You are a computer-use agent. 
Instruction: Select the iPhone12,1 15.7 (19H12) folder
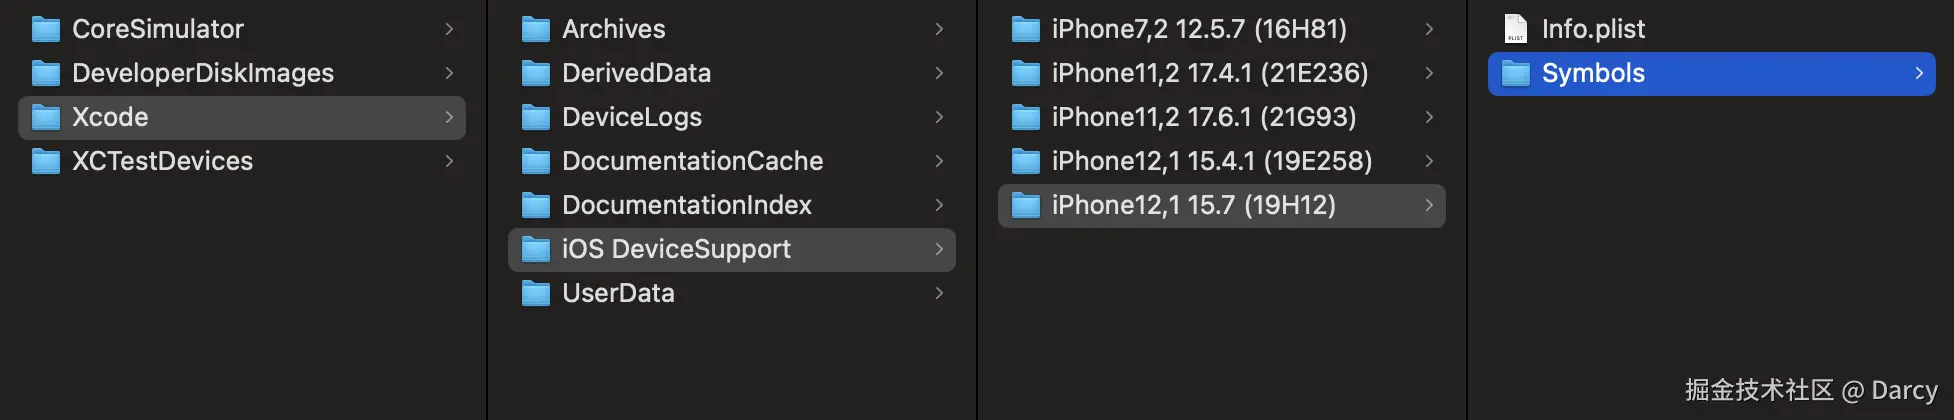[x=1194, y=206]
